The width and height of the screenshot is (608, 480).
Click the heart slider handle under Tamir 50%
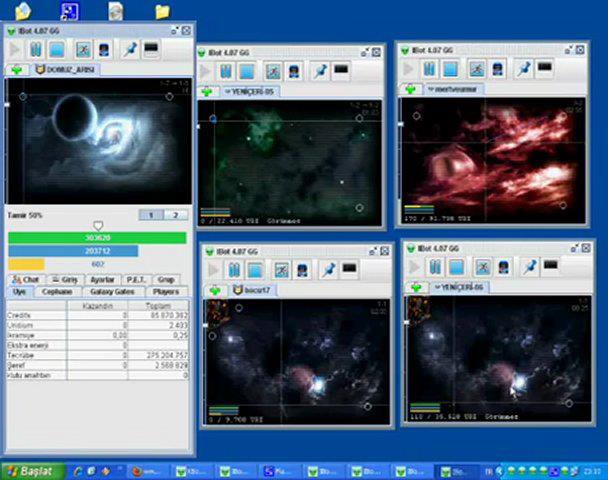click(98, 225)
